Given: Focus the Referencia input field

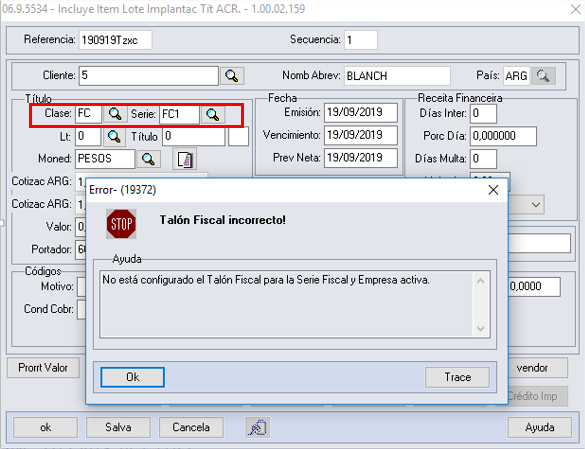Looking at the screenshot, I should click(115, 40).
